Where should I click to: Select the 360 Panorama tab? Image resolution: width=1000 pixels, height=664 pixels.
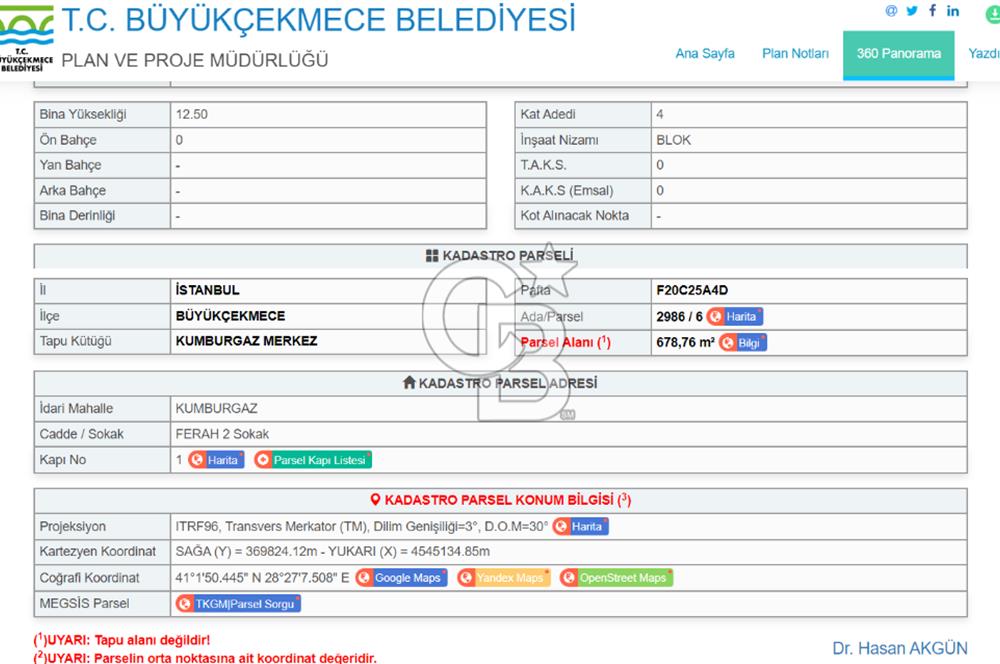point(898,54)
